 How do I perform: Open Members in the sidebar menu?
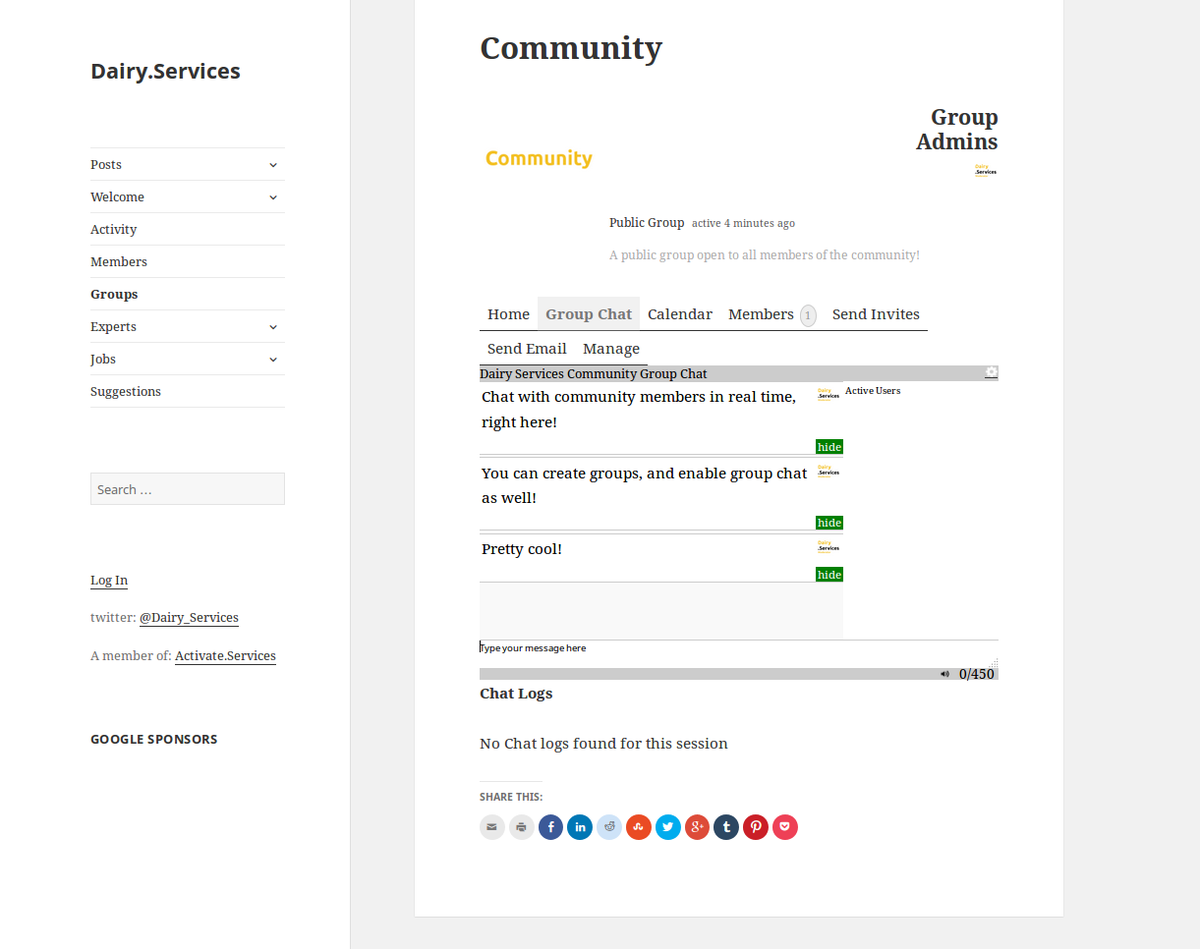119,262
